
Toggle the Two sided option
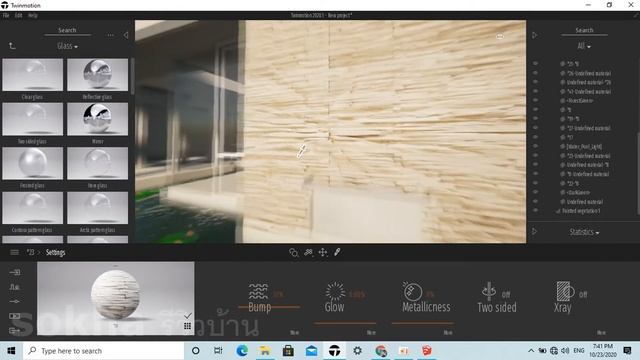497,298
